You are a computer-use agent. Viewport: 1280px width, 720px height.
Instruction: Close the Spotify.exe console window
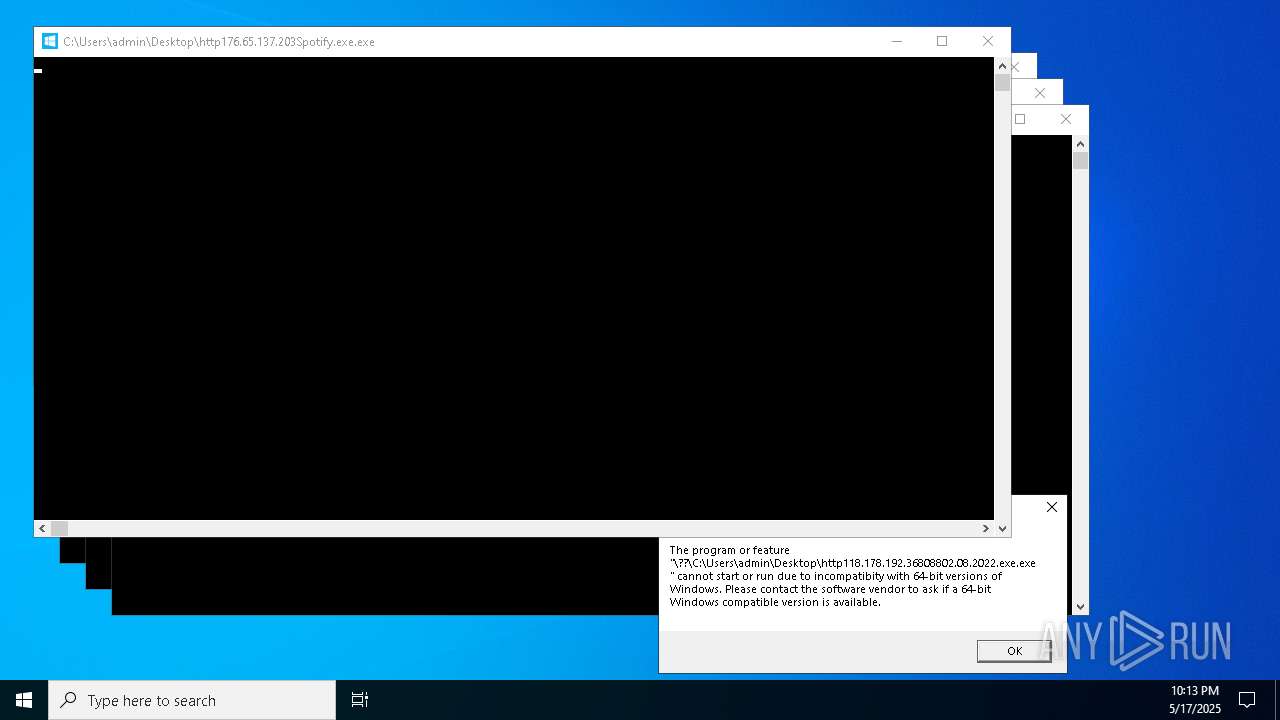pos(988,41)
